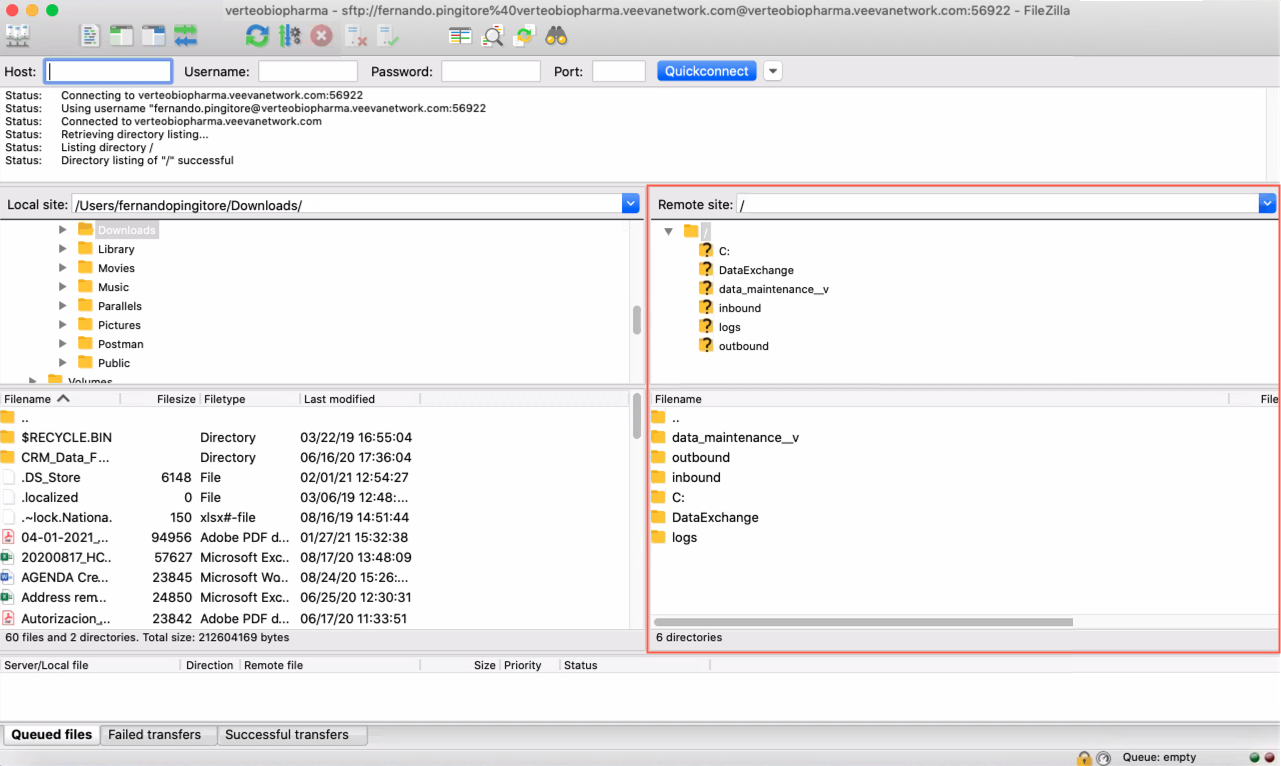Screen dimensions: 1281x766
Task: Toggle the local directory tree icon
Action: click(122, 36)
